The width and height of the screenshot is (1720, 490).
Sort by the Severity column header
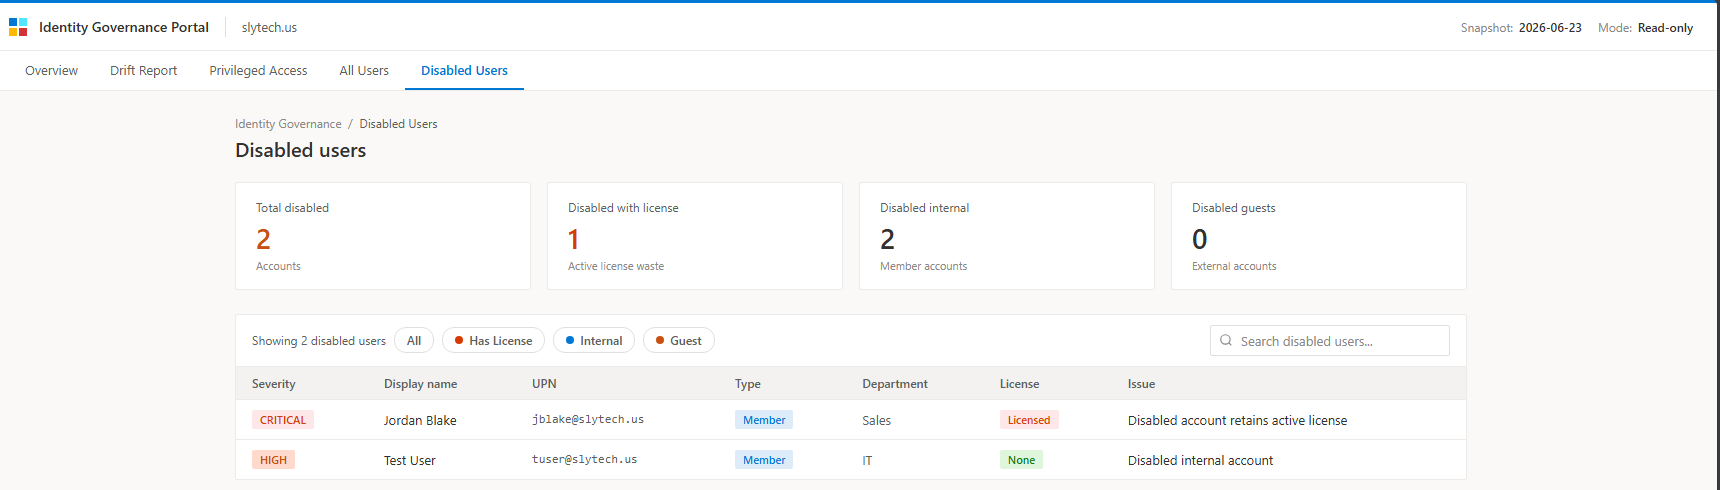(x=274, y=384)
